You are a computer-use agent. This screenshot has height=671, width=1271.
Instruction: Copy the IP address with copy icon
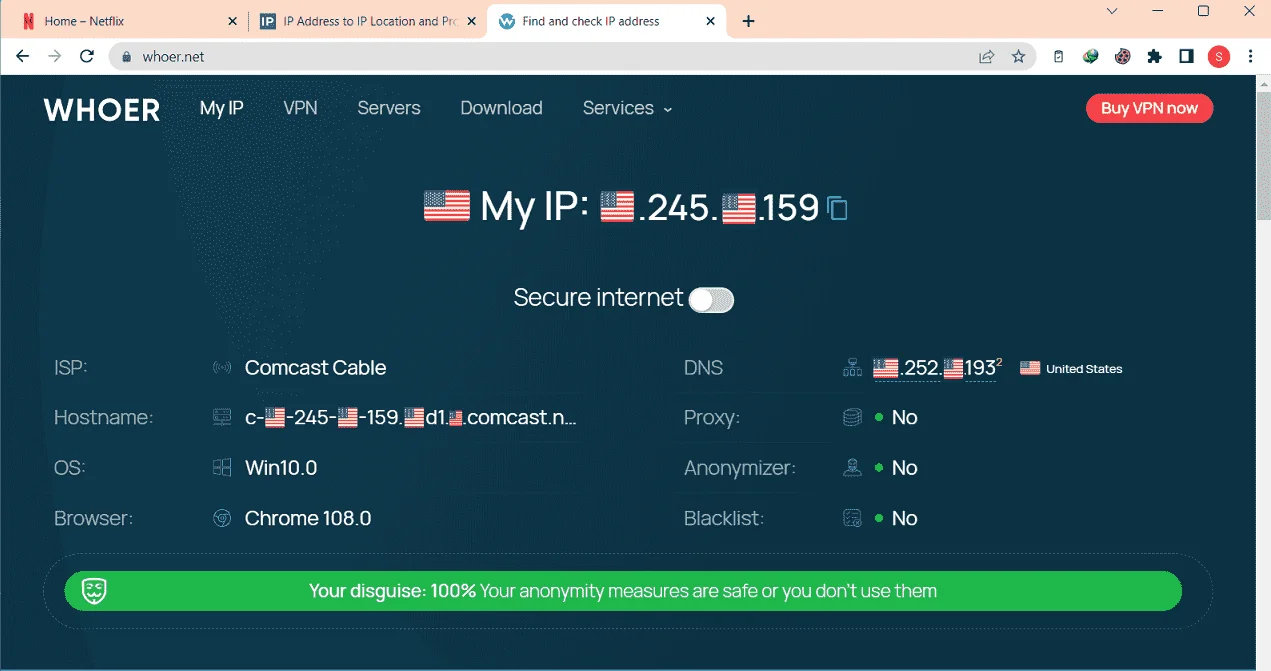838,208
